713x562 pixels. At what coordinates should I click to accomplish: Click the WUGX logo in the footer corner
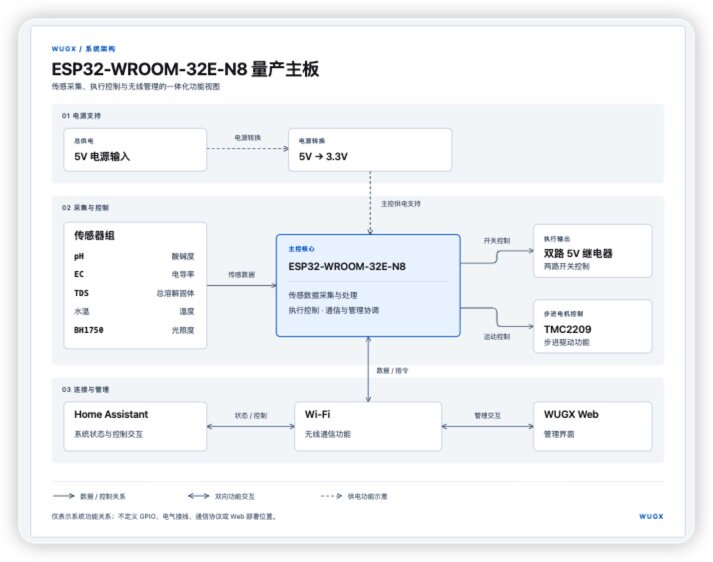651,517
